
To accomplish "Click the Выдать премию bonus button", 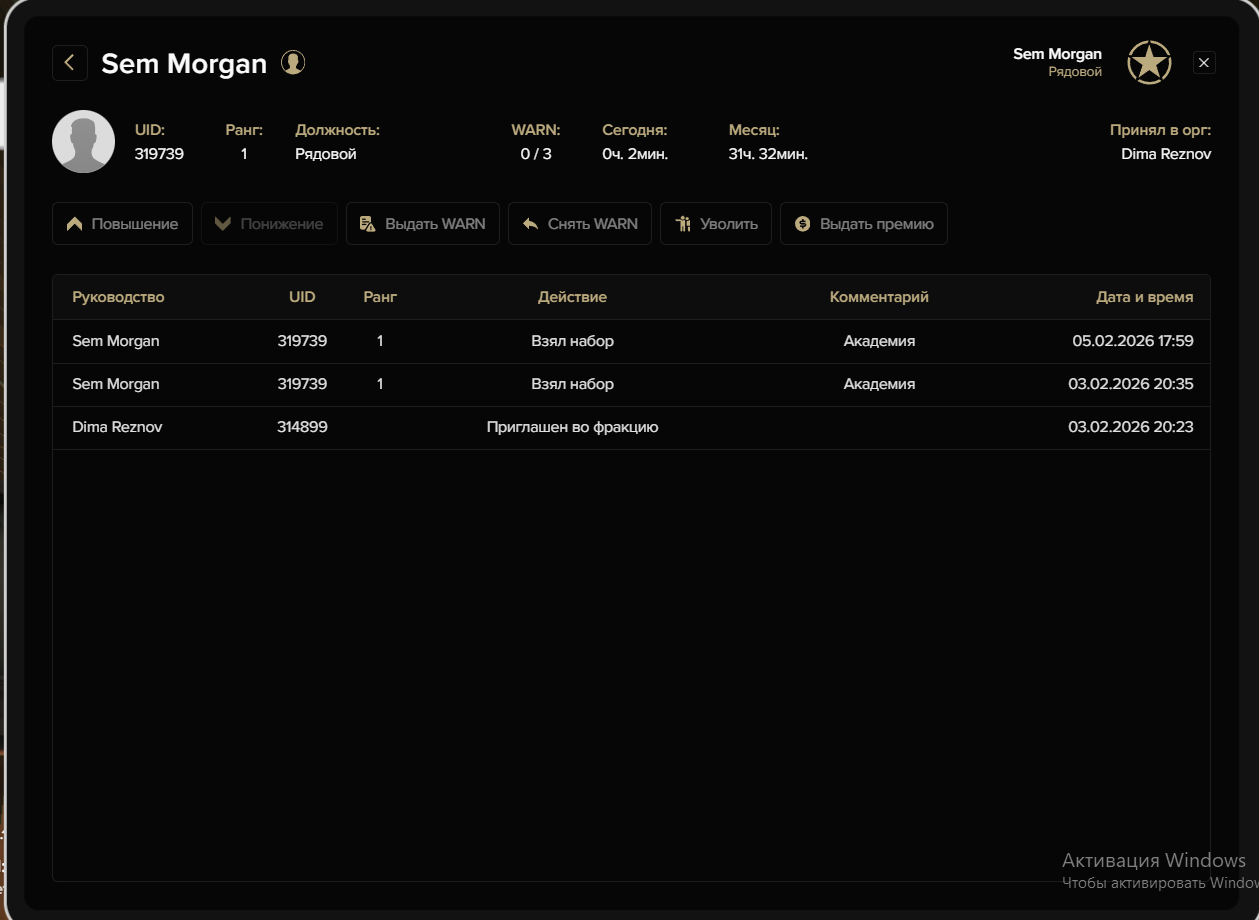I will (x=863, y=224).
